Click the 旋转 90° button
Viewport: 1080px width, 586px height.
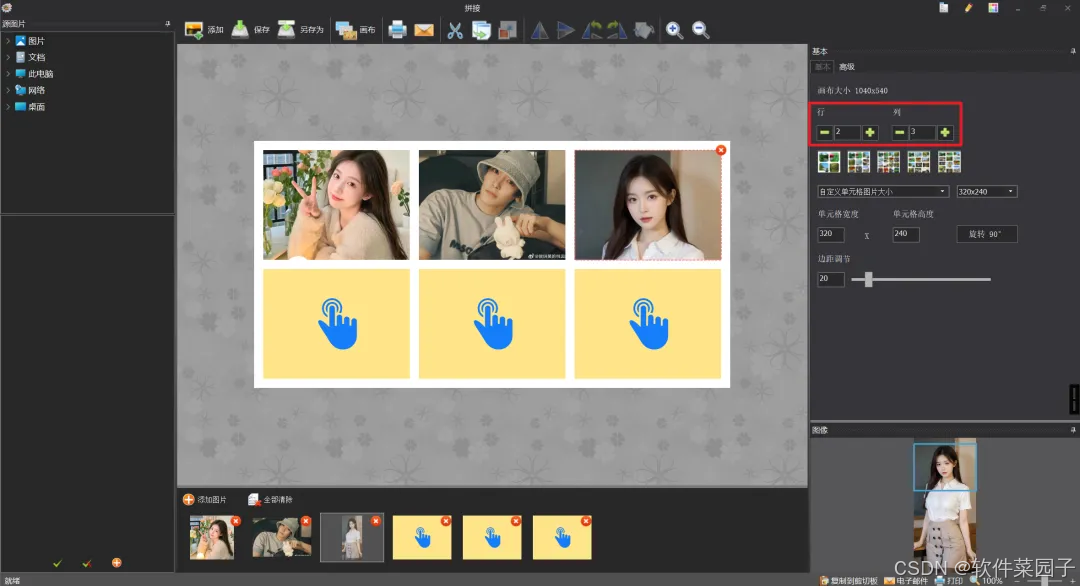coord(986,234)
